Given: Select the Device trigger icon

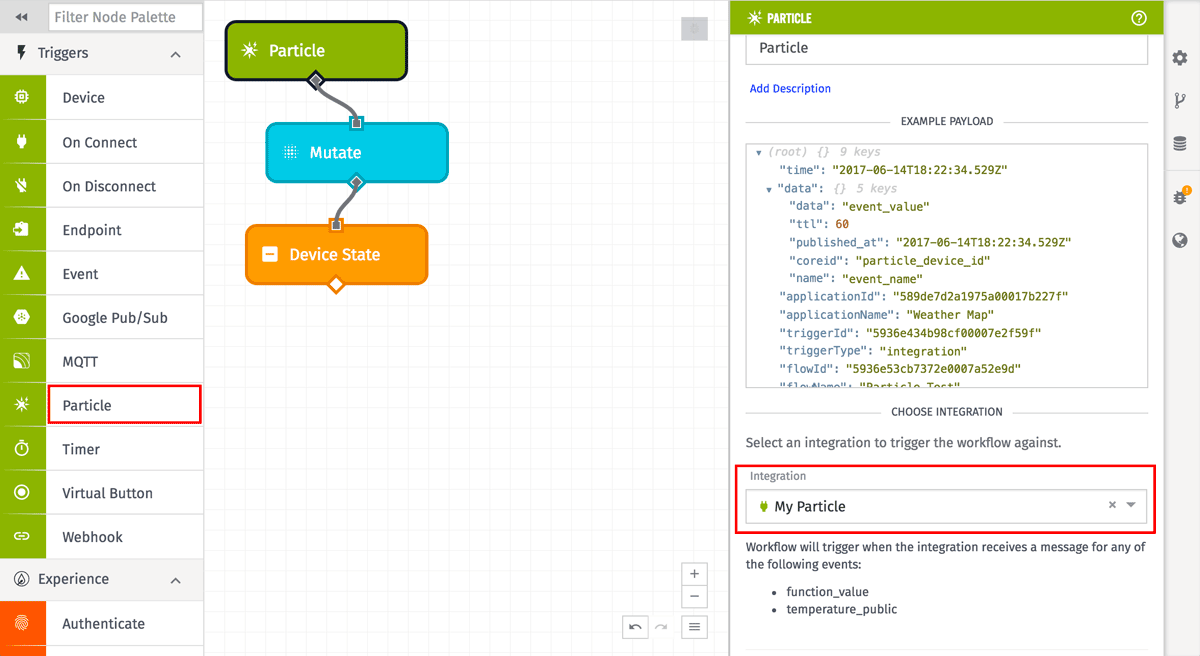Looking at the screenshot, I should pyautogui.click(x=22, y=97).
